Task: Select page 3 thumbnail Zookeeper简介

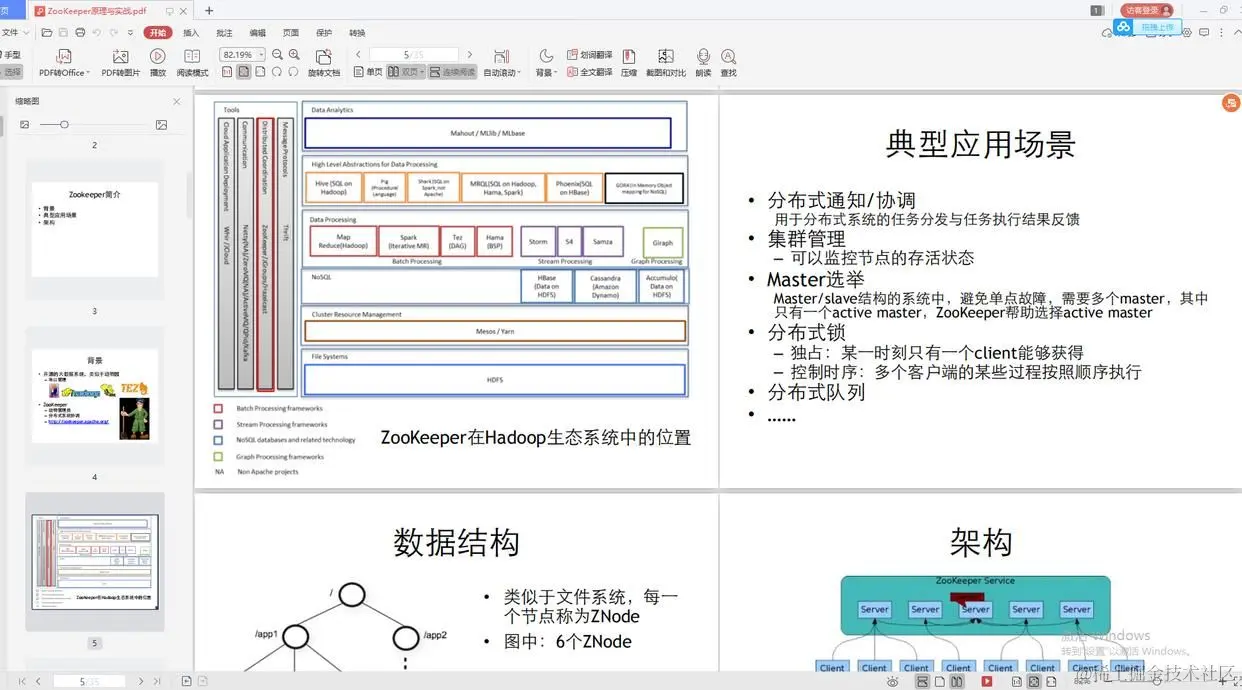Action: click(95, 230)
